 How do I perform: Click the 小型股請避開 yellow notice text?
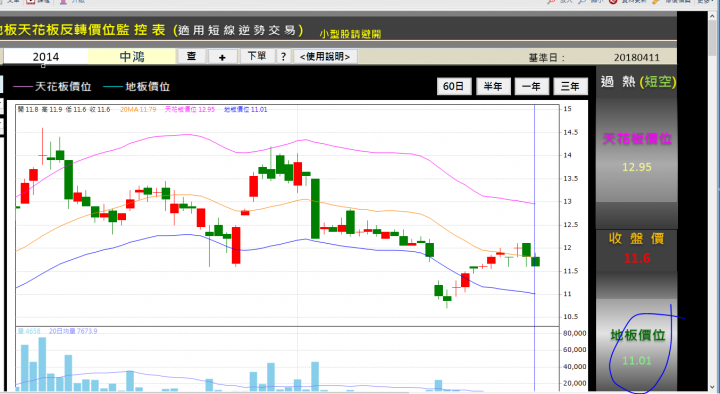(350, 34)
